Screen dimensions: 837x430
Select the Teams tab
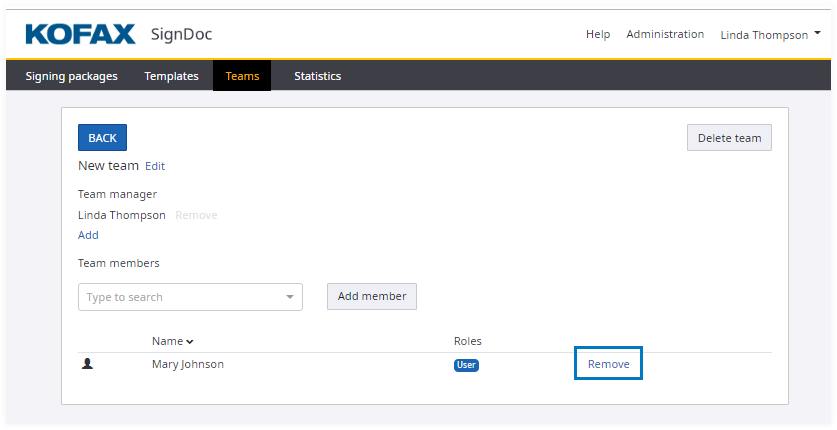coord(242,76)
